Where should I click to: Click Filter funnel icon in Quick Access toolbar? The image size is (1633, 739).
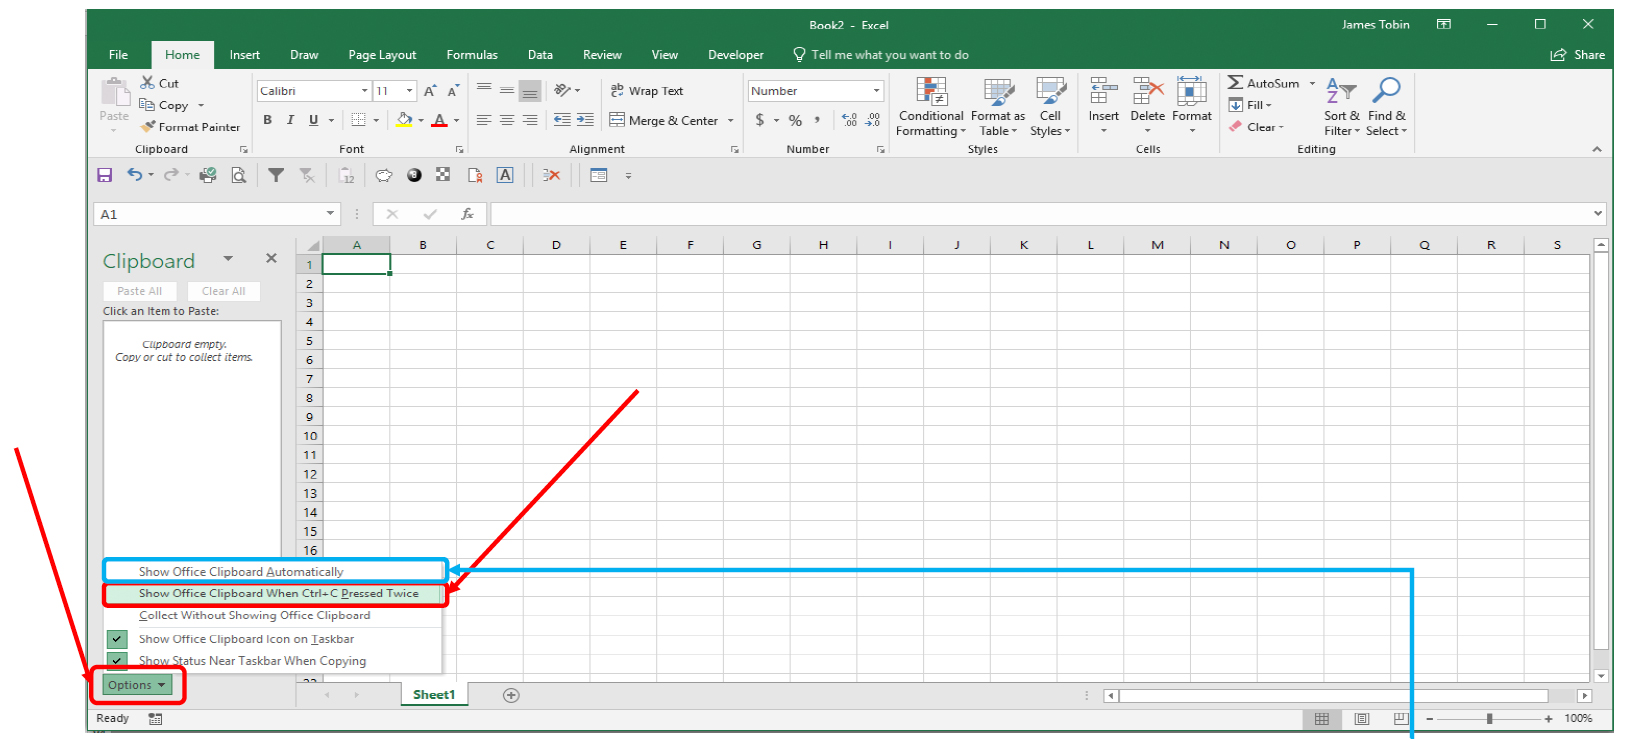tap(276, 175)
